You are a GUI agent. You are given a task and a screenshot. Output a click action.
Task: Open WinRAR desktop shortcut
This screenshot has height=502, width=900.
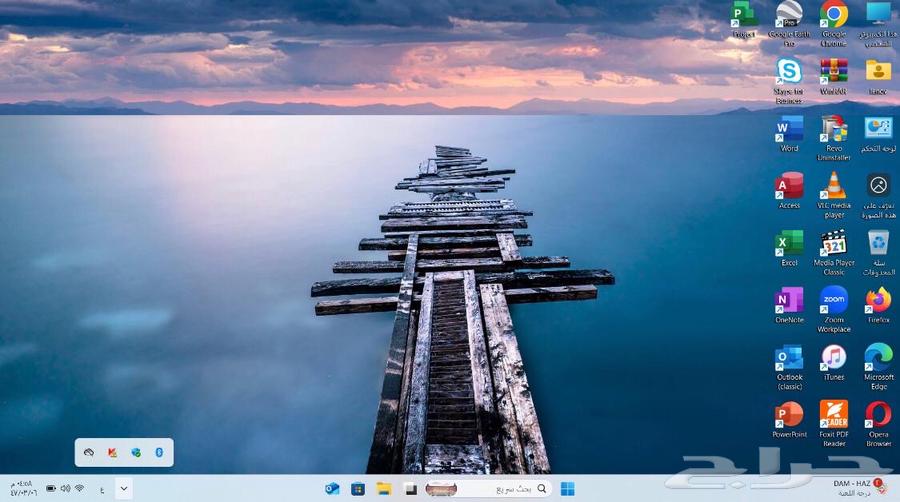coord(833,76)
